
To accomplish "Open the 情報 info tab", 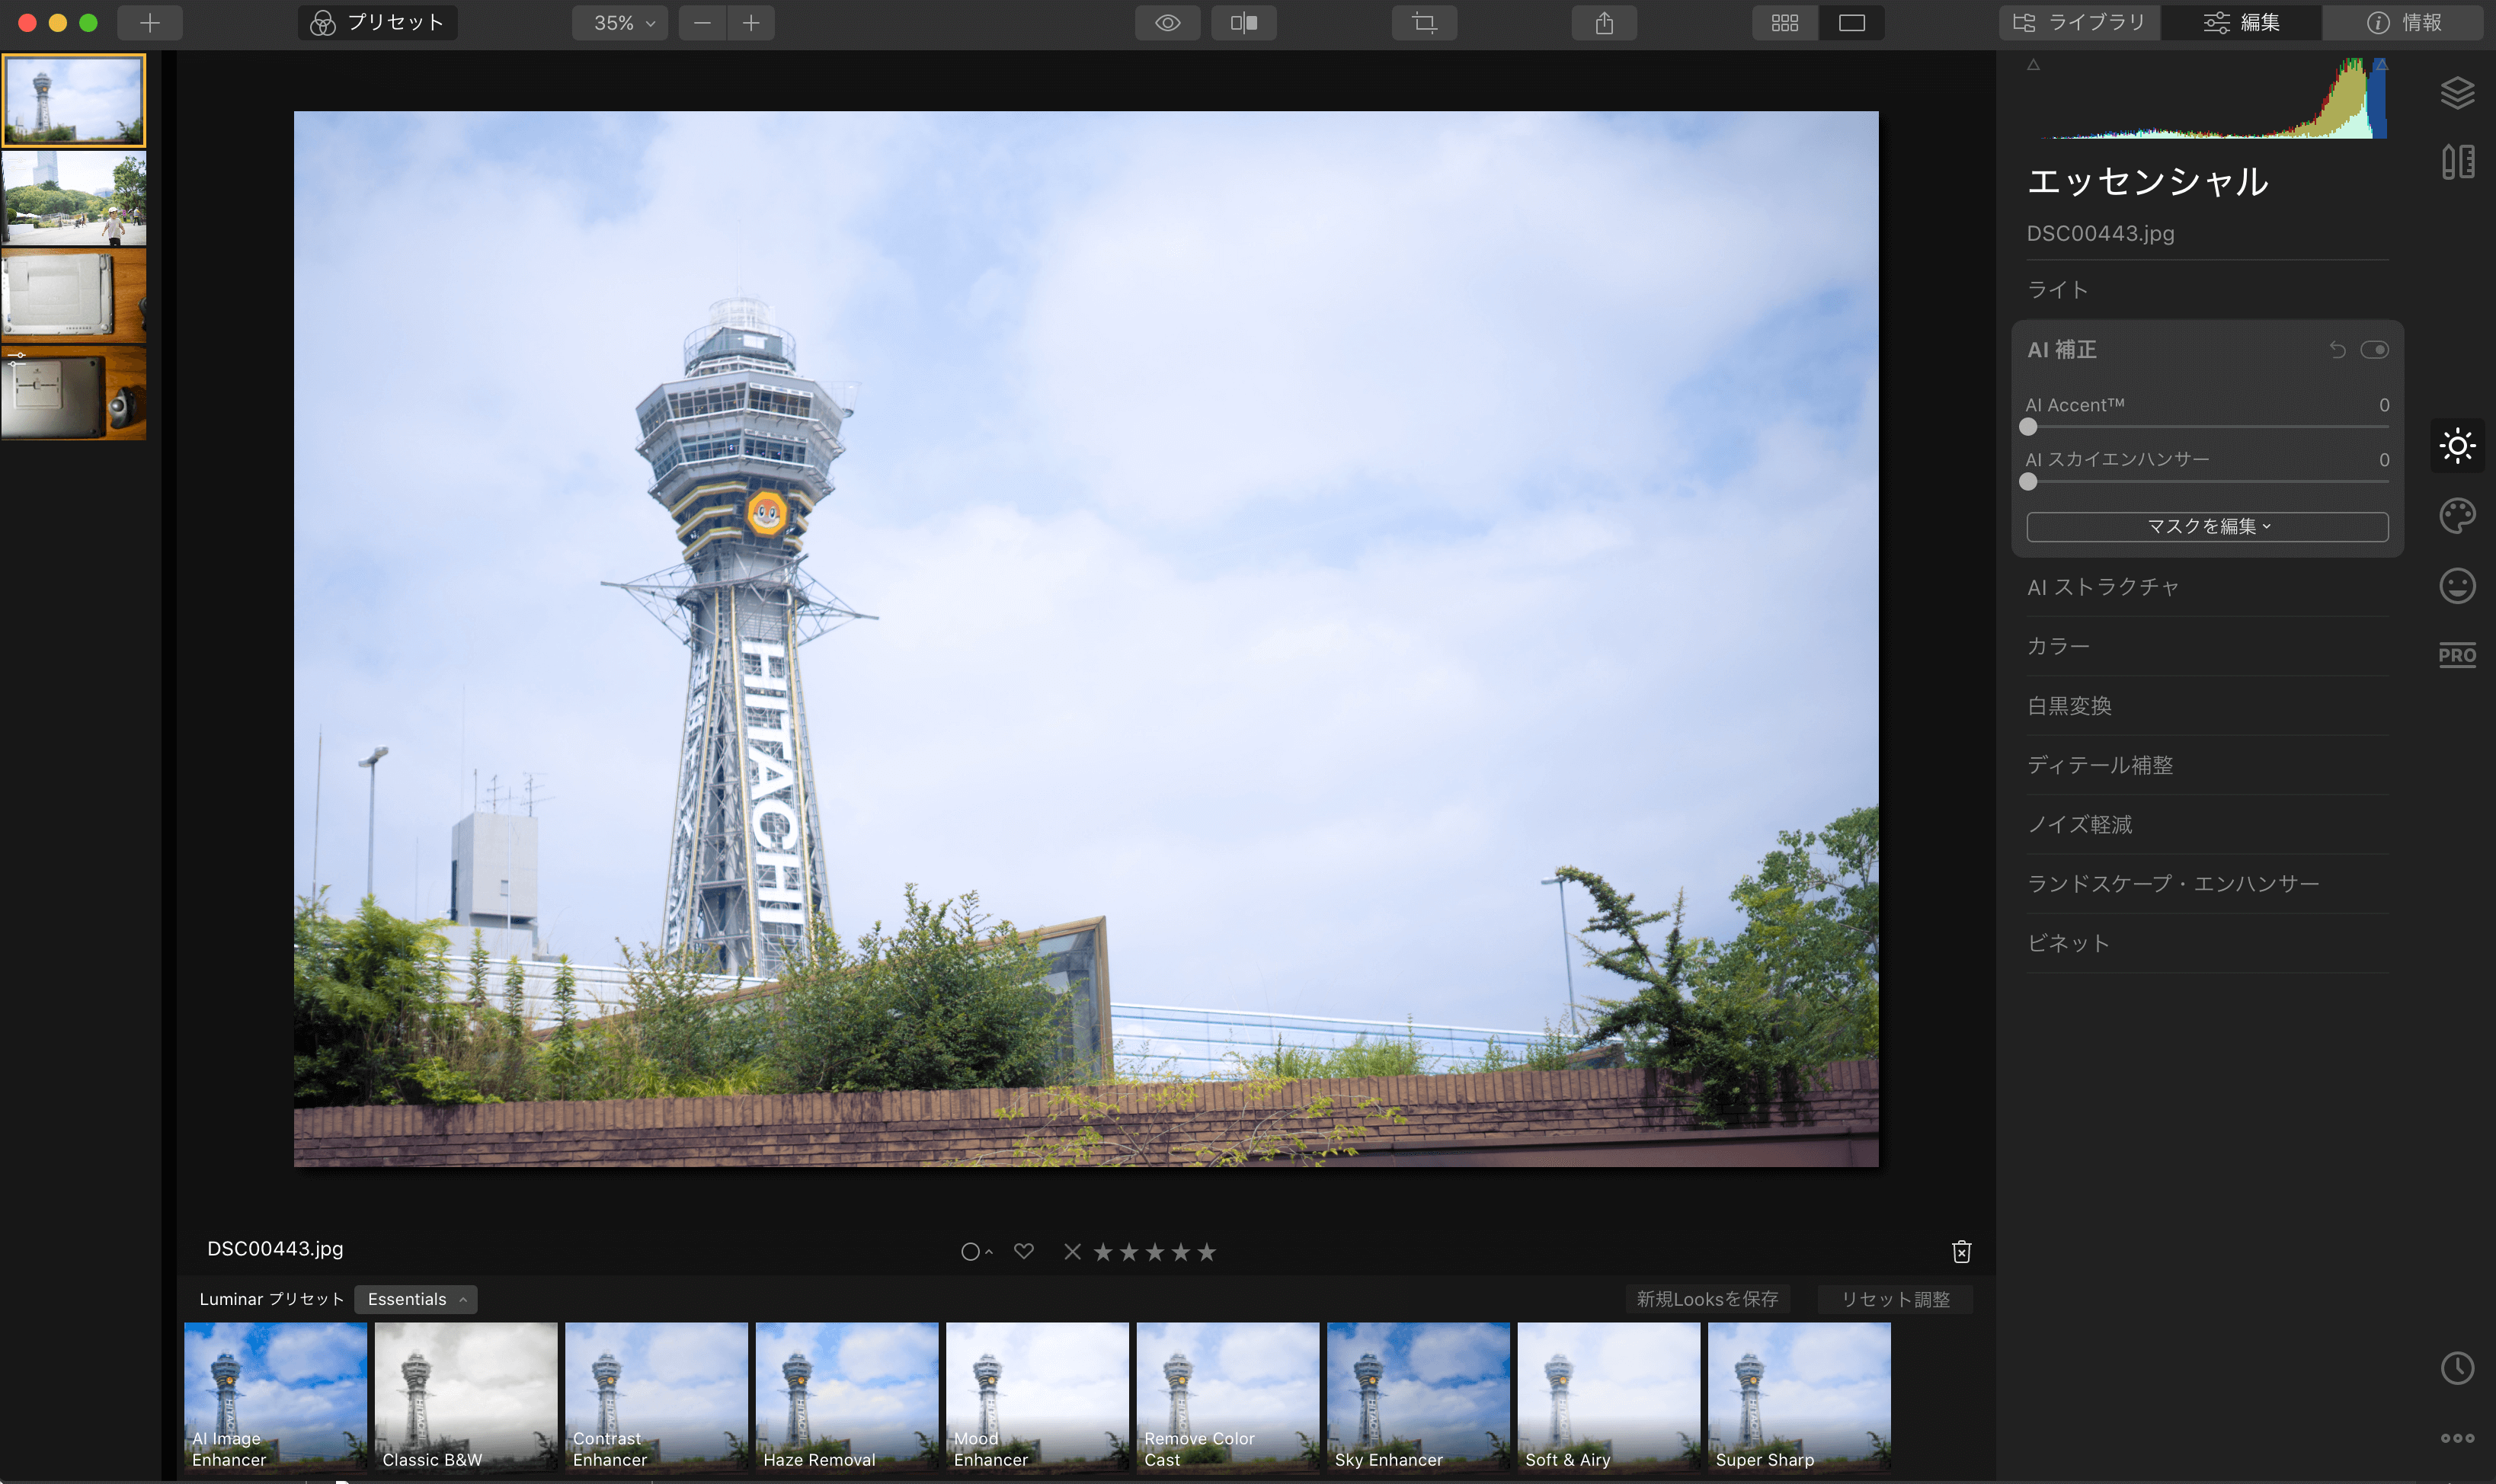I will [x=2403, y=22].
